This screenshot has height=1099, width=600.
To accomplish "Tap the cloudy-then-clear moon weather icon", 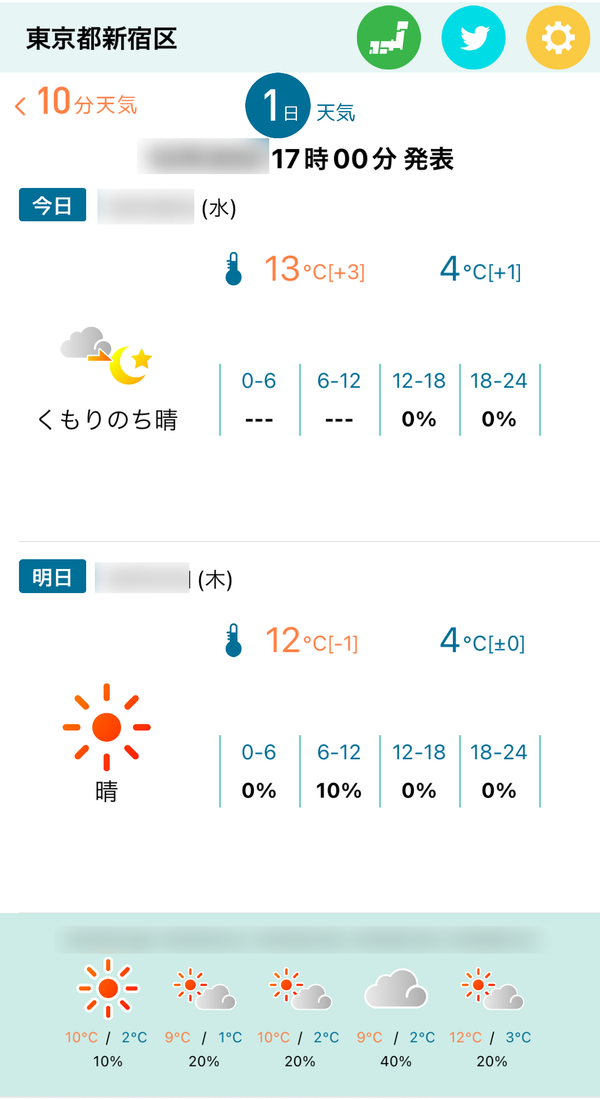I will [x=107, y=356].
